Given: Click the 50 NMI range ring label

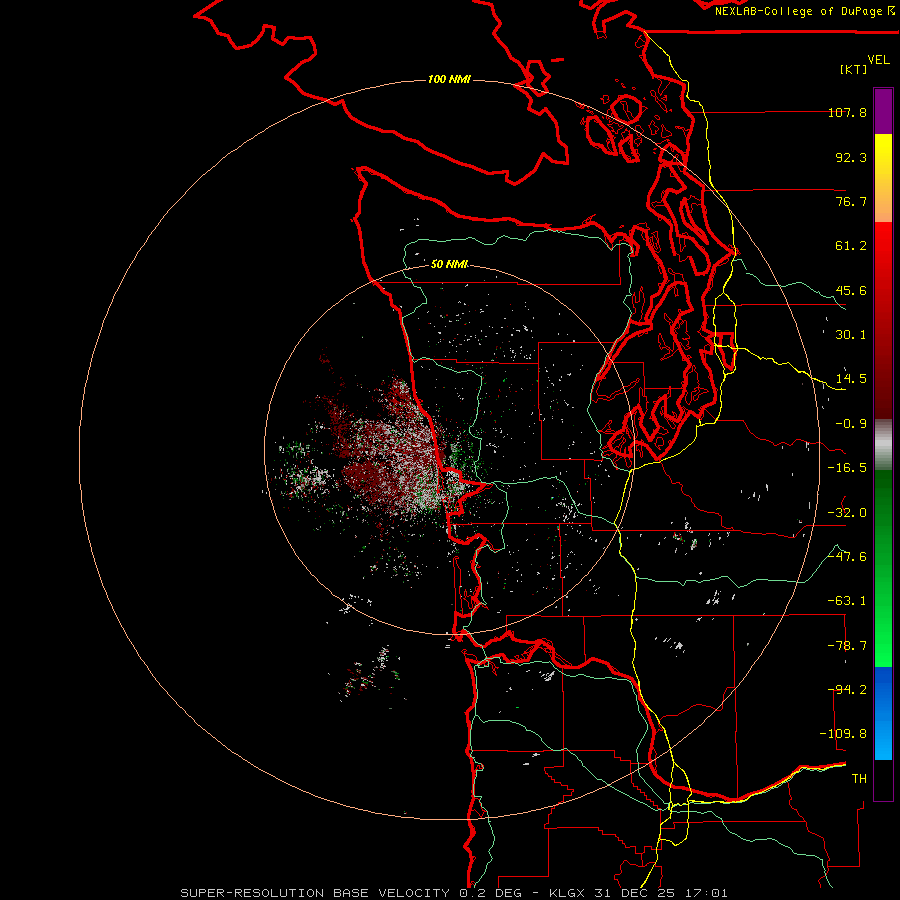Looking at the screenshot, I should (449, 264).
